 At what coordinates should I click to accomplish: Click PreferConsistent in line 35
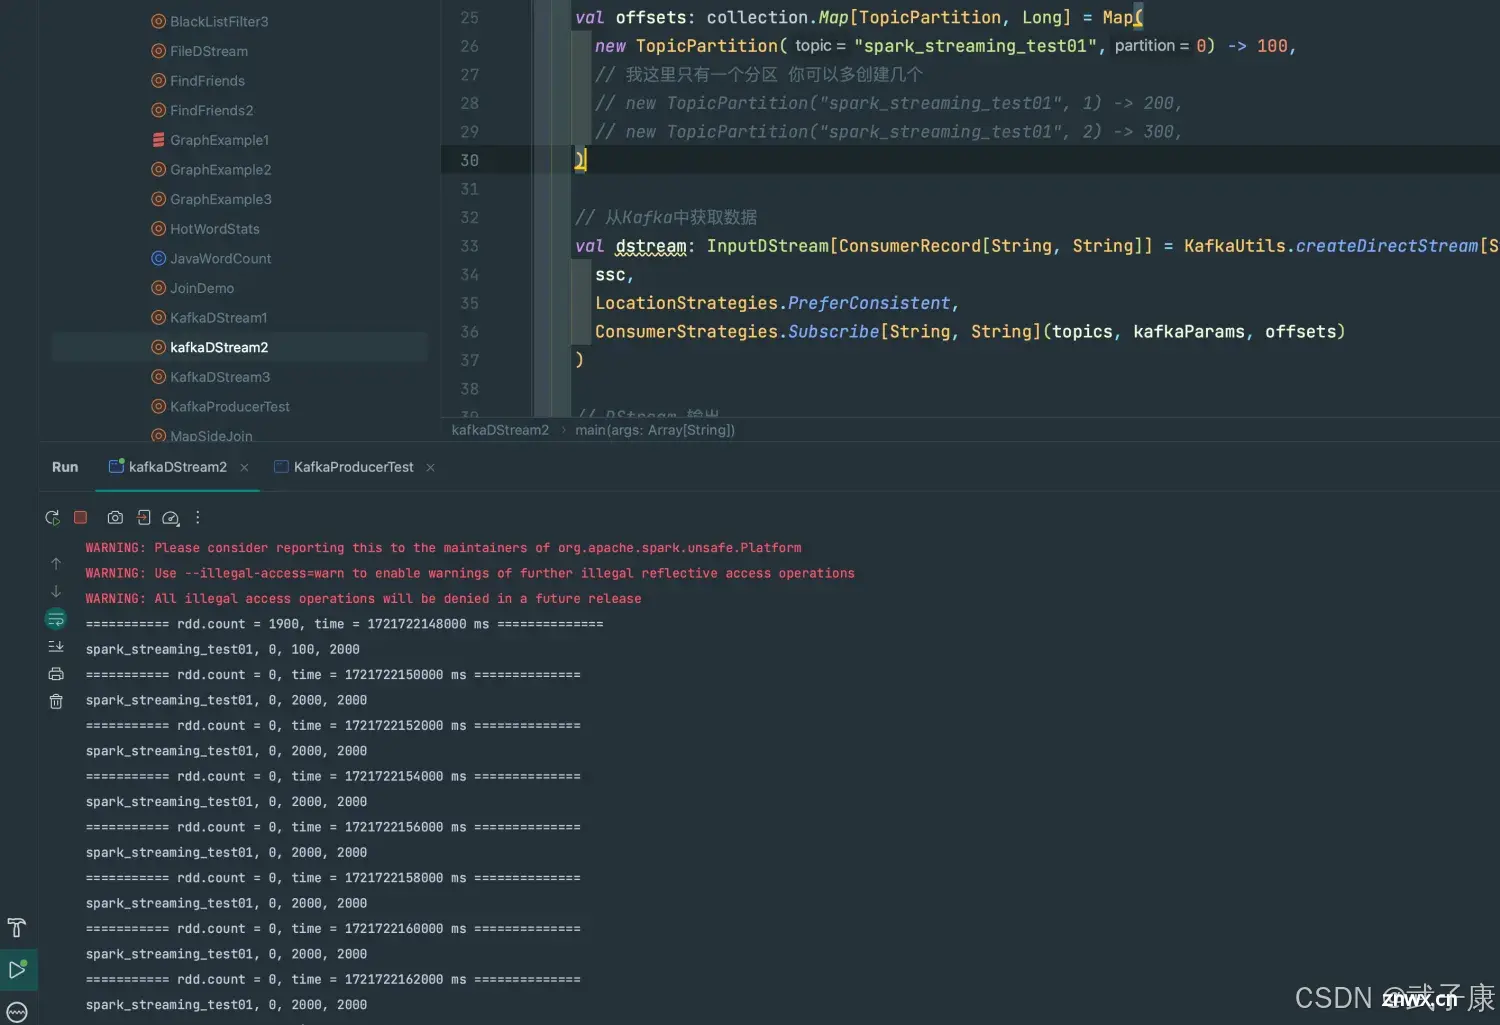(x=869, y=303)
